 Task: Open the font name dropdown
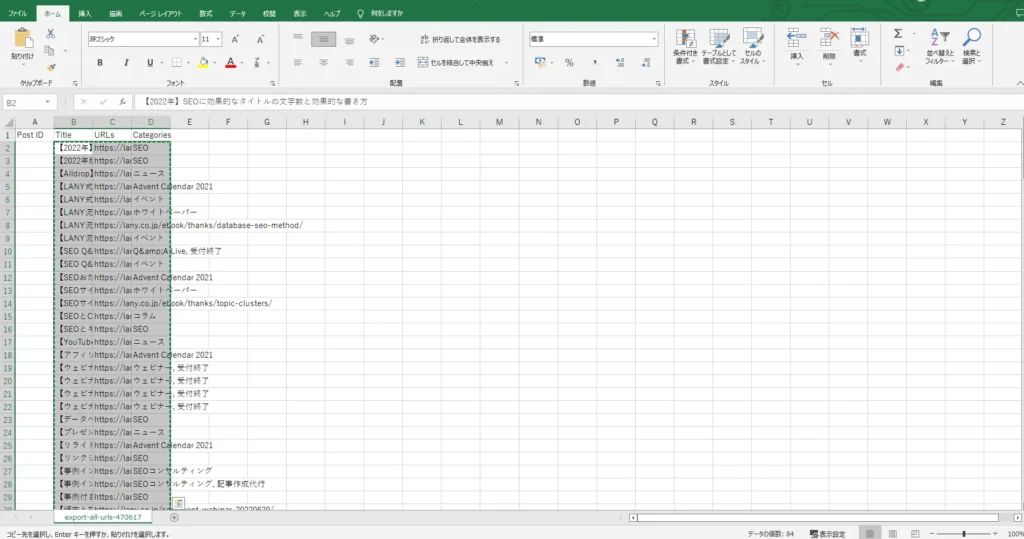point(195,39)
